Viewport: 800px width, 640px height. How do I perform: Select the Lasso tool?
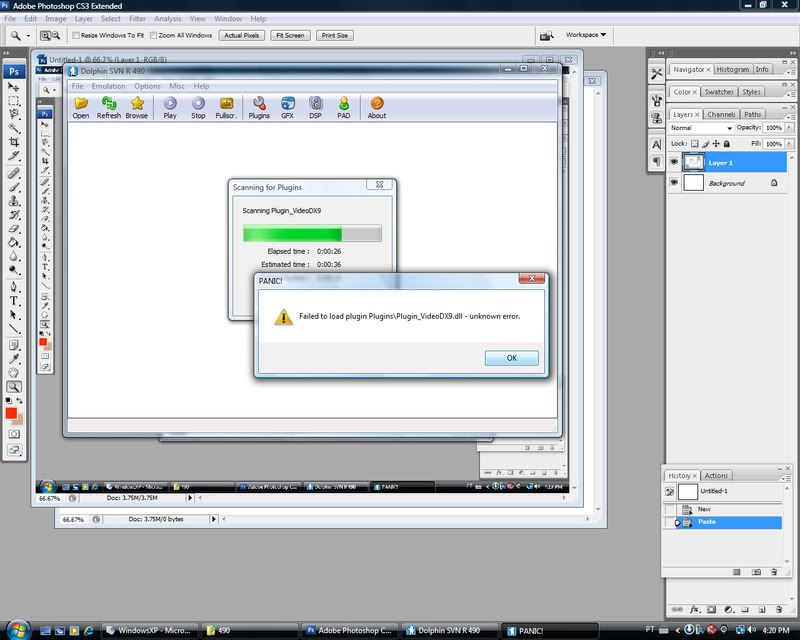[13, 114]
